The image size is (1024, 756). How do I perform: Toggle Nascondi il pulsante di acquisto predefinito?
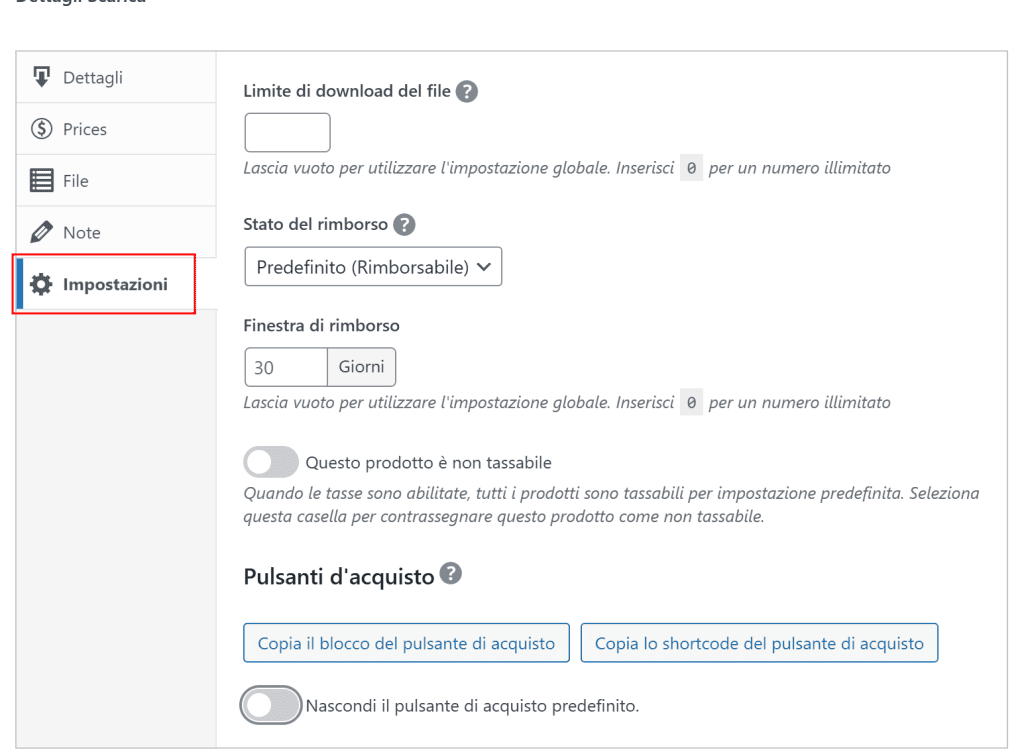coord(270,705)
